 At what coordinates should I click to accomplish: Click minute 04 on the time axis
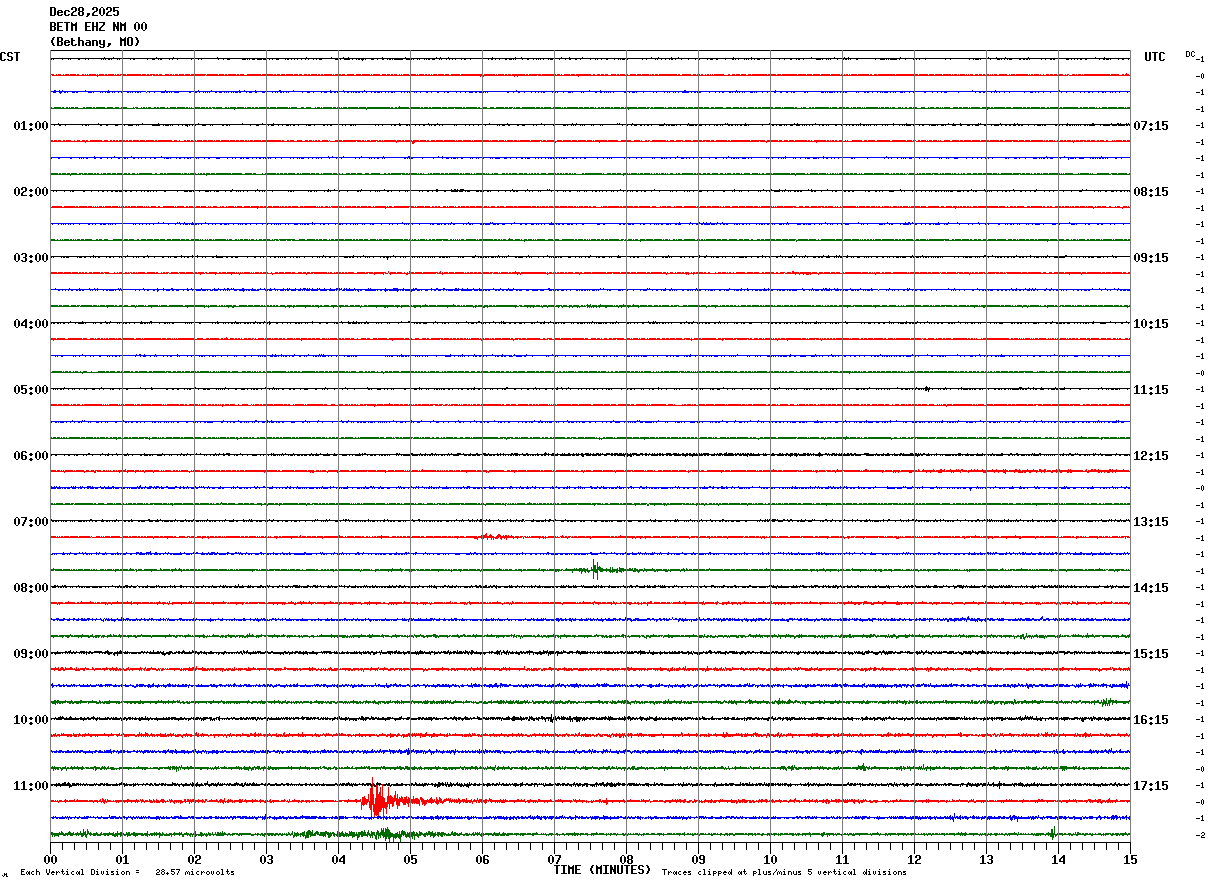(x=338, y=859)
